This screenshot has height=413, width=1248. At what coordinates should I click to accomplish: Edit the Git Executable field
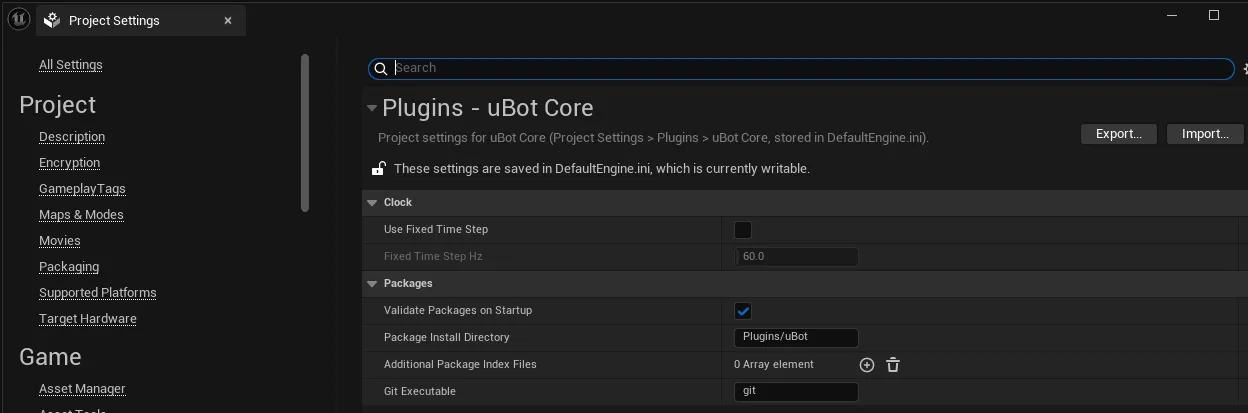pyautogui.click(x=797, y=392)
